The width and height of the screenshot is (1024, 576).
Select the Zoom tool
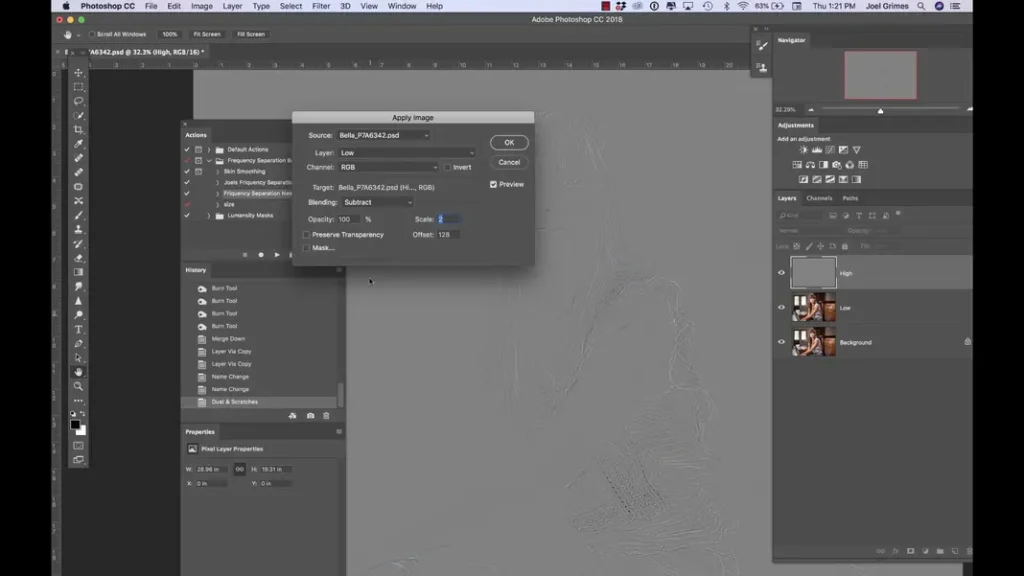tap(78, 387)
